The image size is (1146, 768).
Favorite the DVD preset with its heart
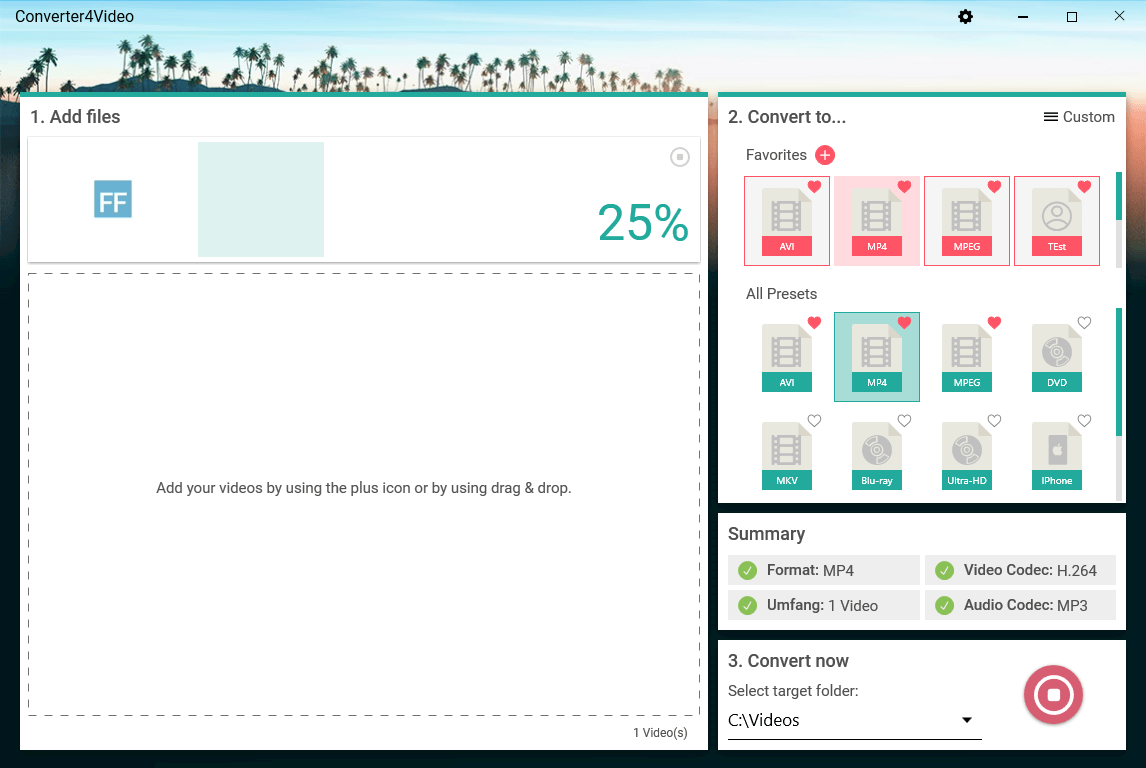(1085, 322)
